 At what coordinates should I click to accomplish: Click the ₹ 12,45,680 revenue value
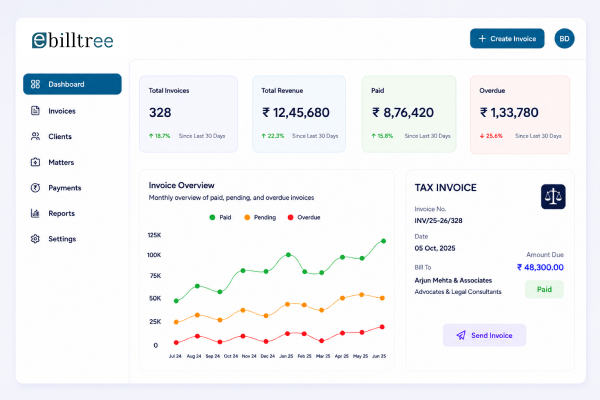296,113
